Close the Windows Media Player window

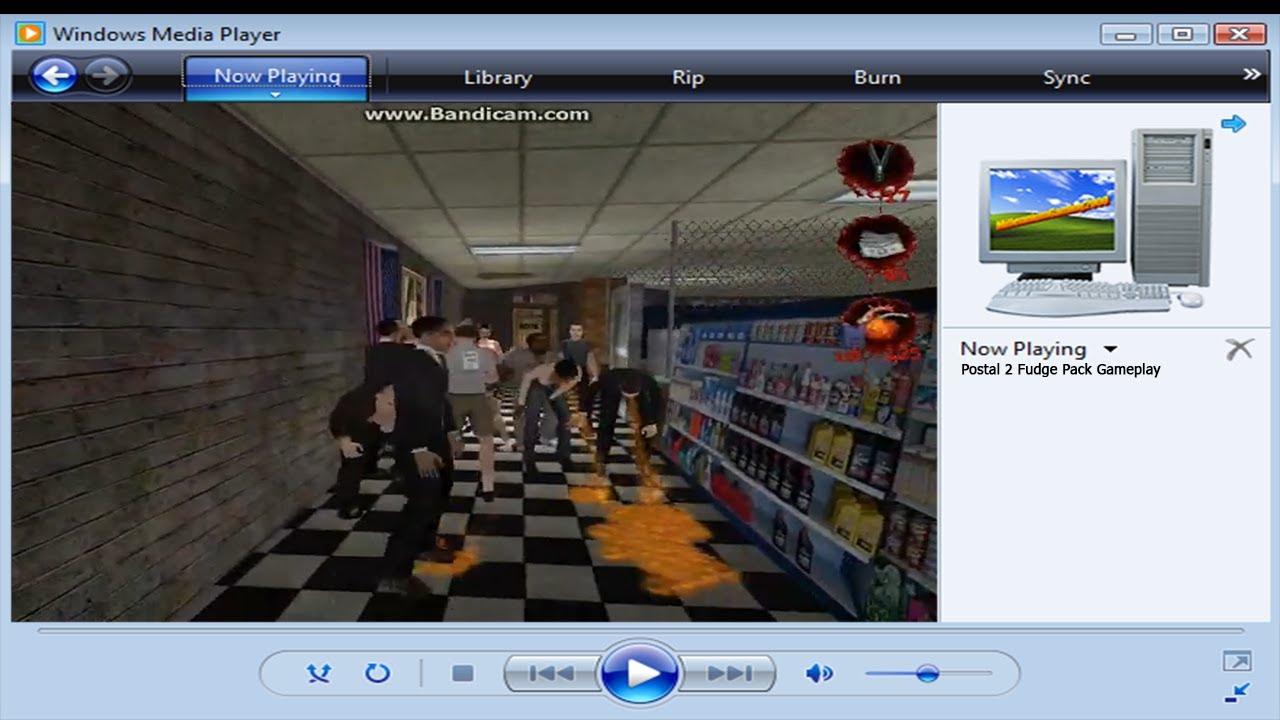[x=1240, y=34]
